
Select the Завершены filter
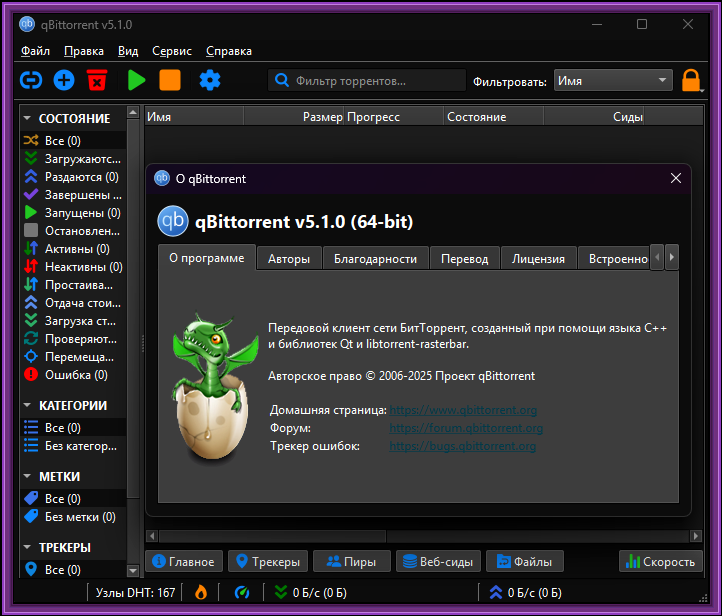pos(73,195)
